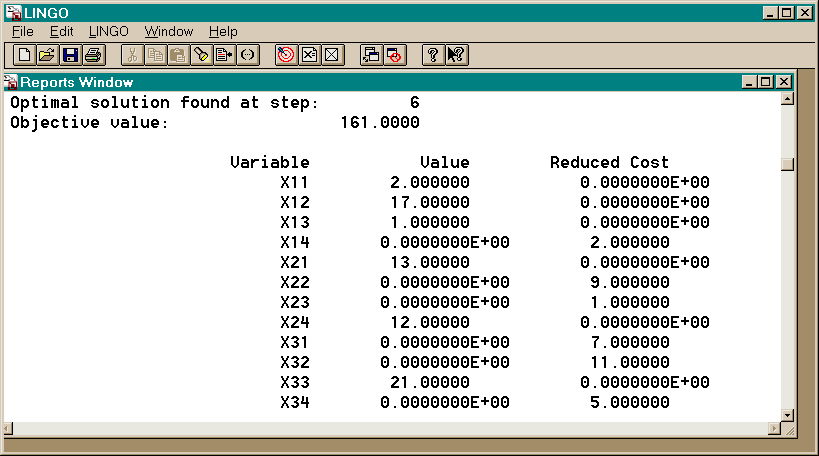Click variable name X11
The image size is (819, 456).
click(x=295, y=182)
